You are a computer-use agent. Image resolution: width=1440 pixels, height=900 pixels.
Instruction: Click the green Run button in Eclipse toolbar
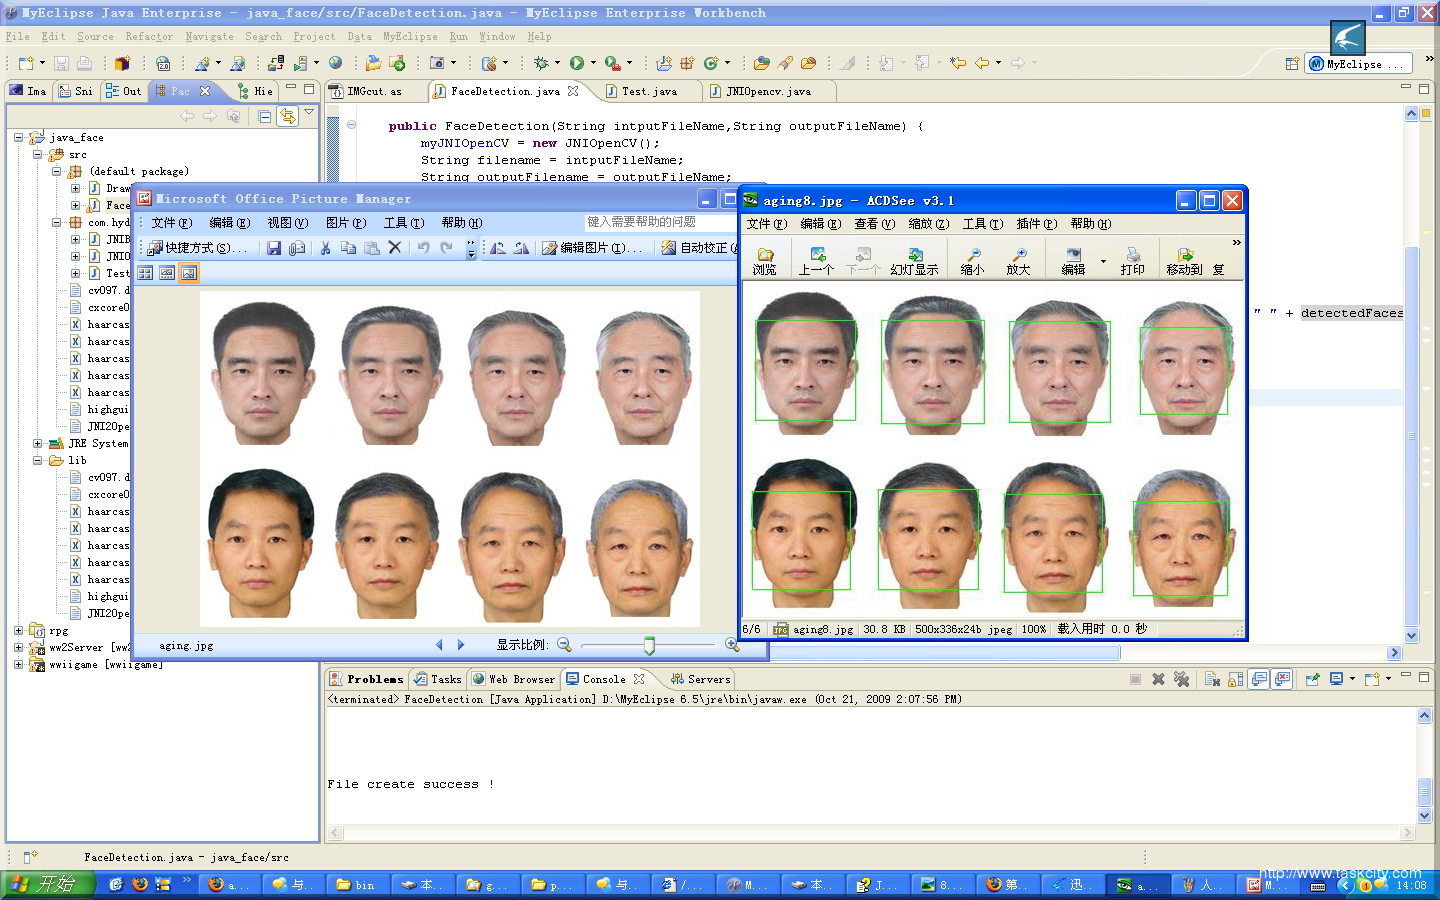click(x=577, y=63)
